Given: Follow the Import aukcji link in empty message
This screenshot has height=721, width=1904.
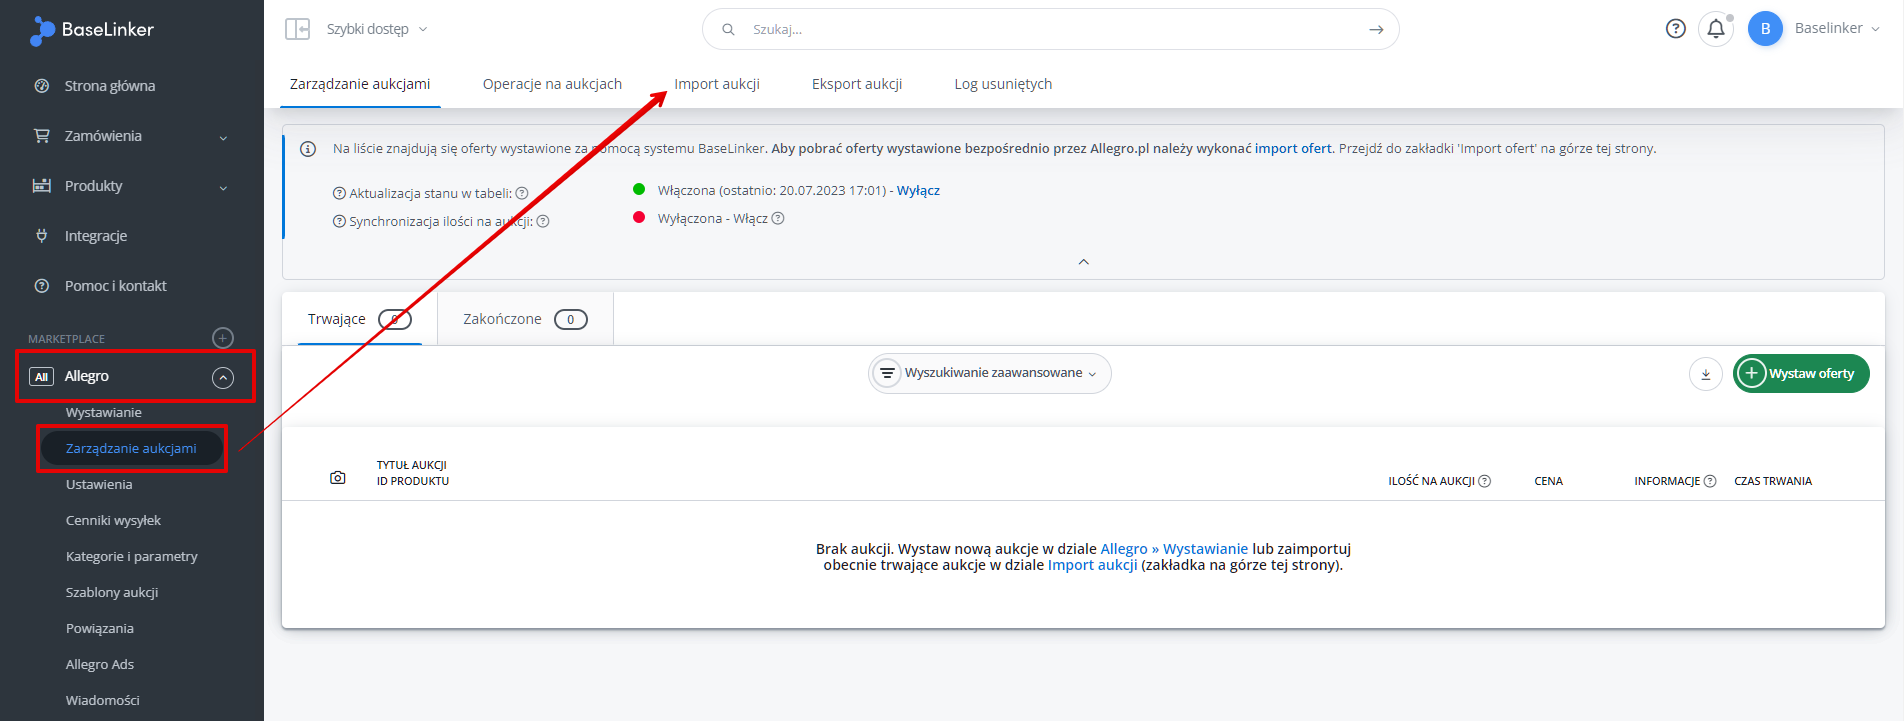Looking at the screenshot, I should [x=1092, y=565].
